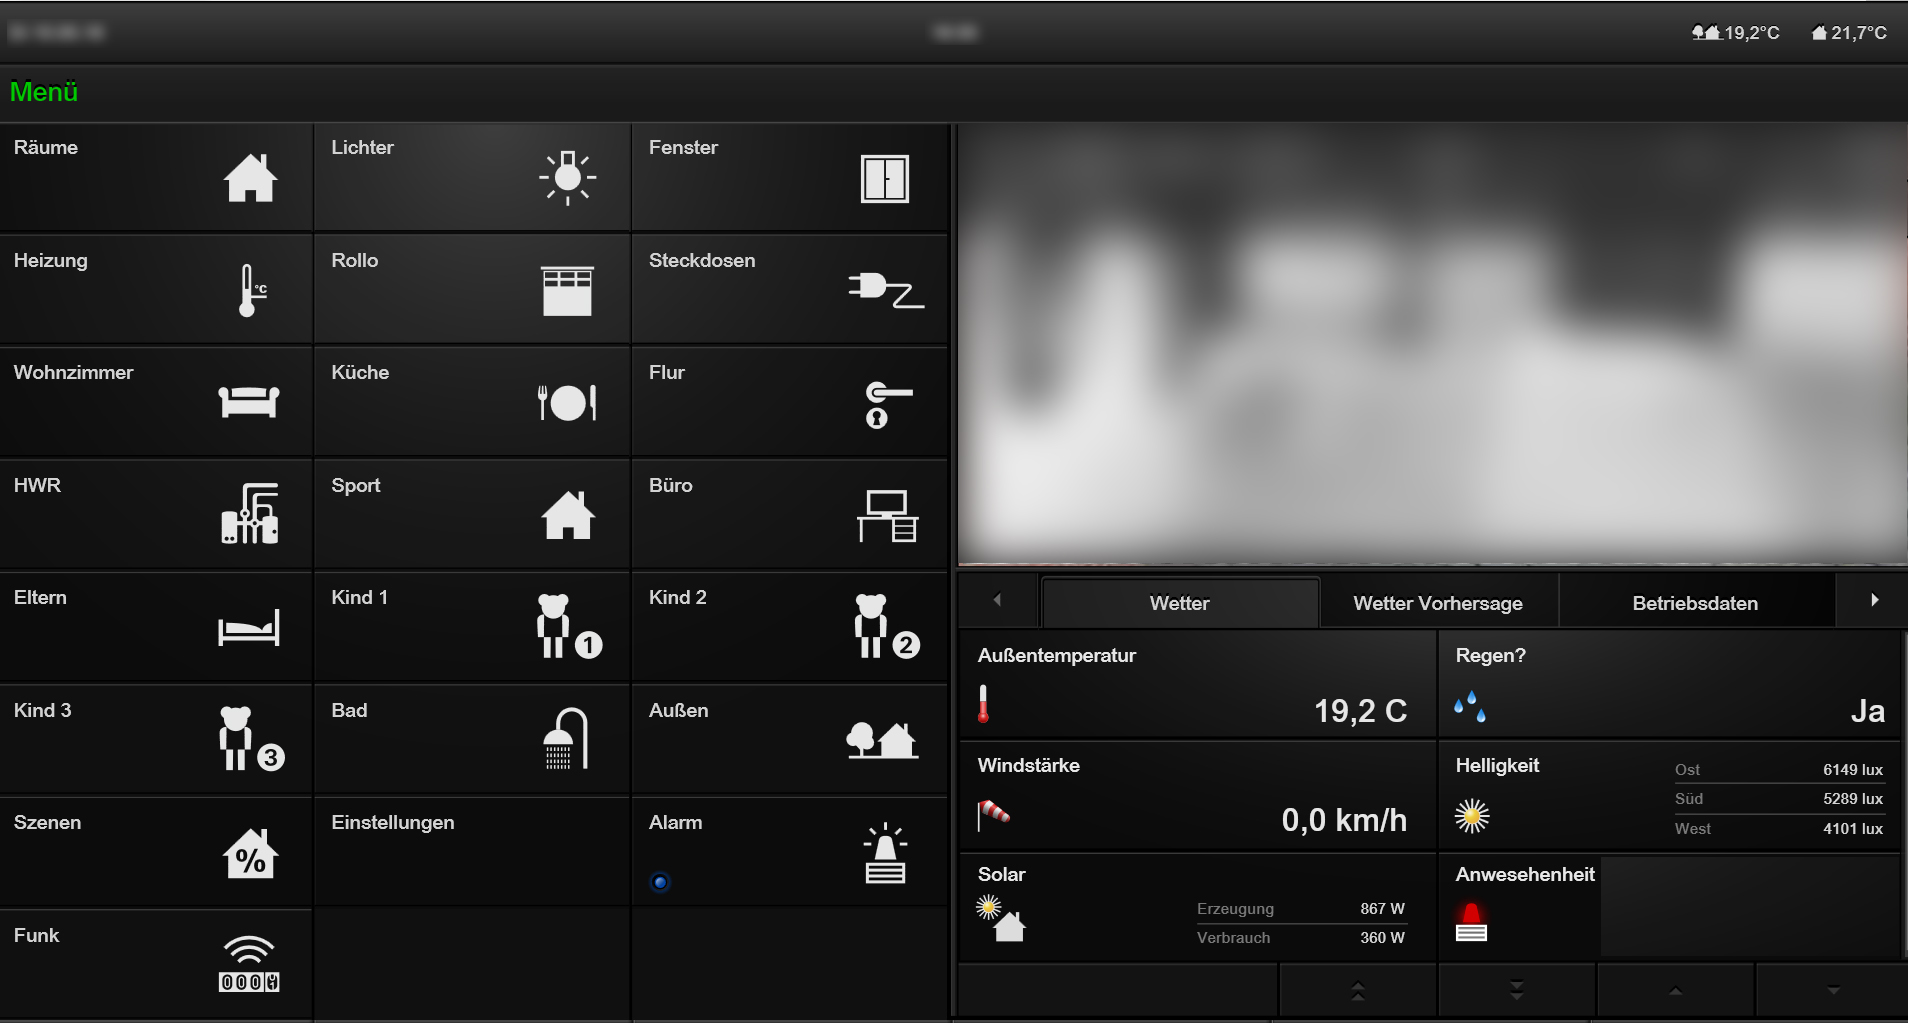Image resolution: width=1908 pixels, height=1023 pixels.
Task: Open the Heizung tile label
Action: coord(50,260)
